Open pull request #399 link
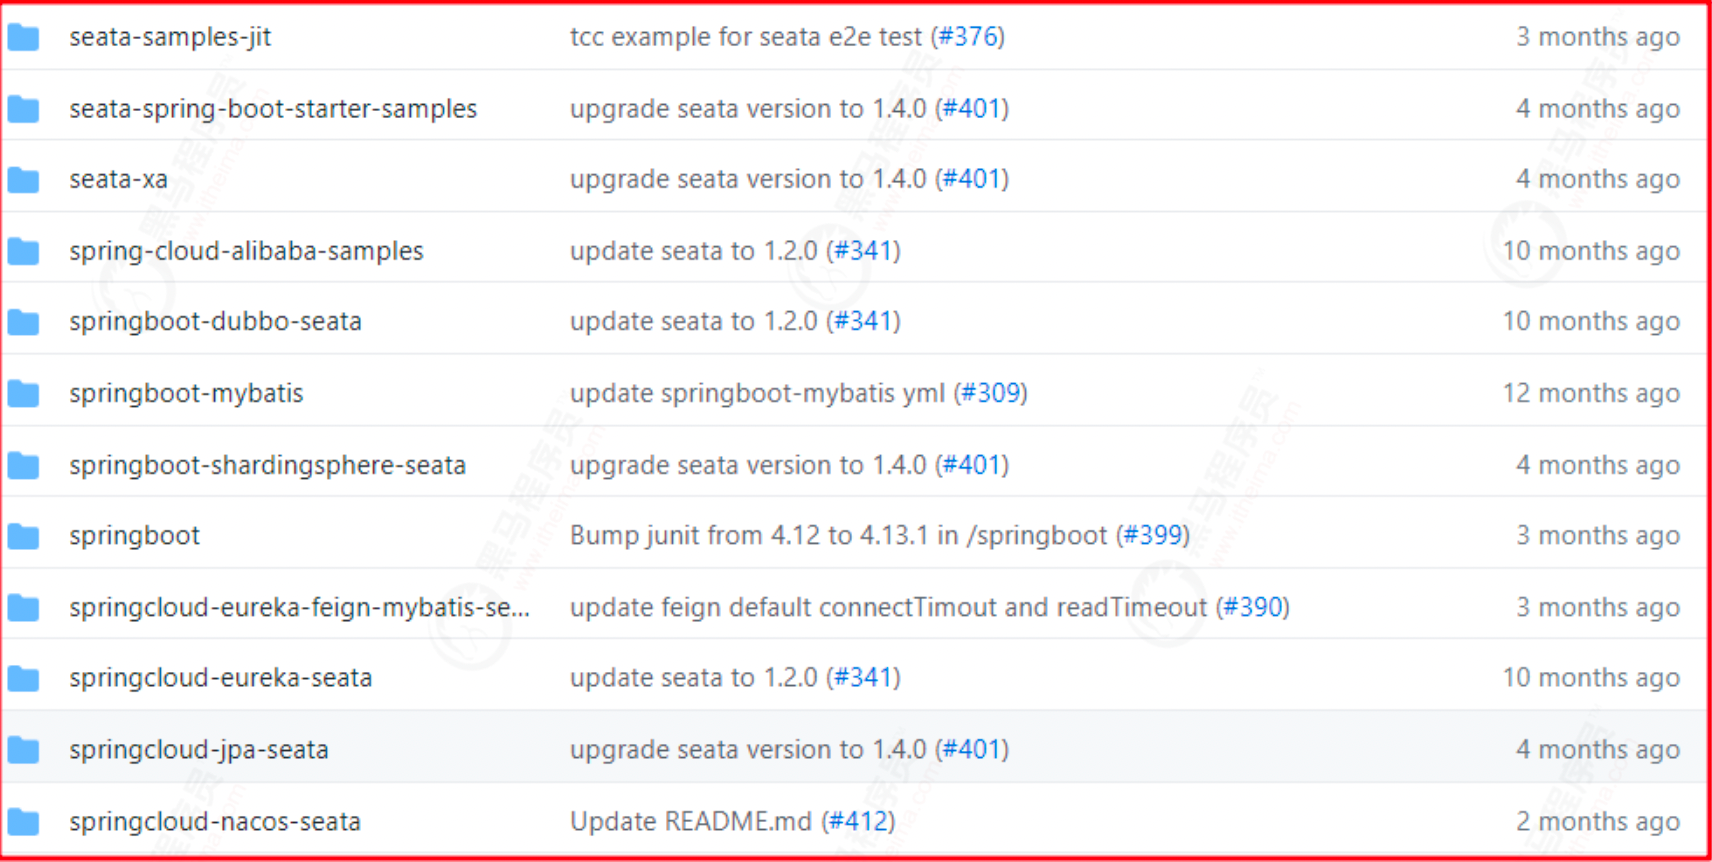Viewport: 1712px width, 862px height. (1152, 536)
